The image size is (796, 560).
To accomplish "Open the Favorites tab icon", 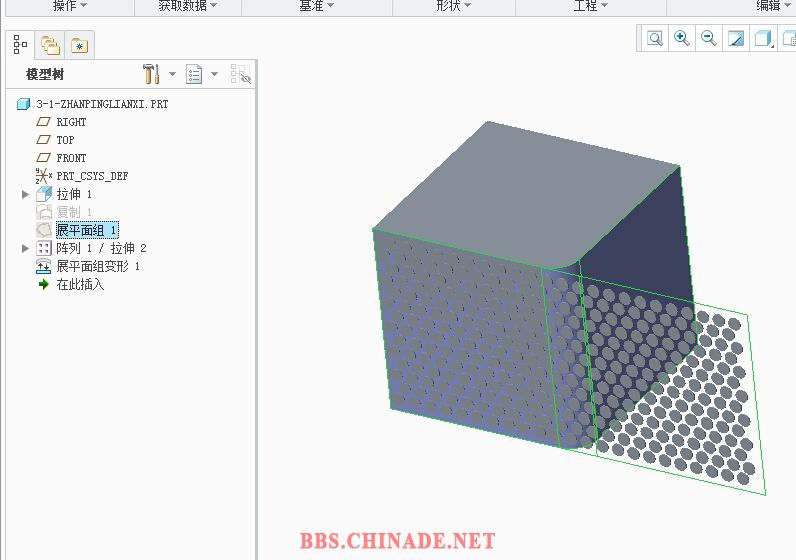I will pos(80,45).
